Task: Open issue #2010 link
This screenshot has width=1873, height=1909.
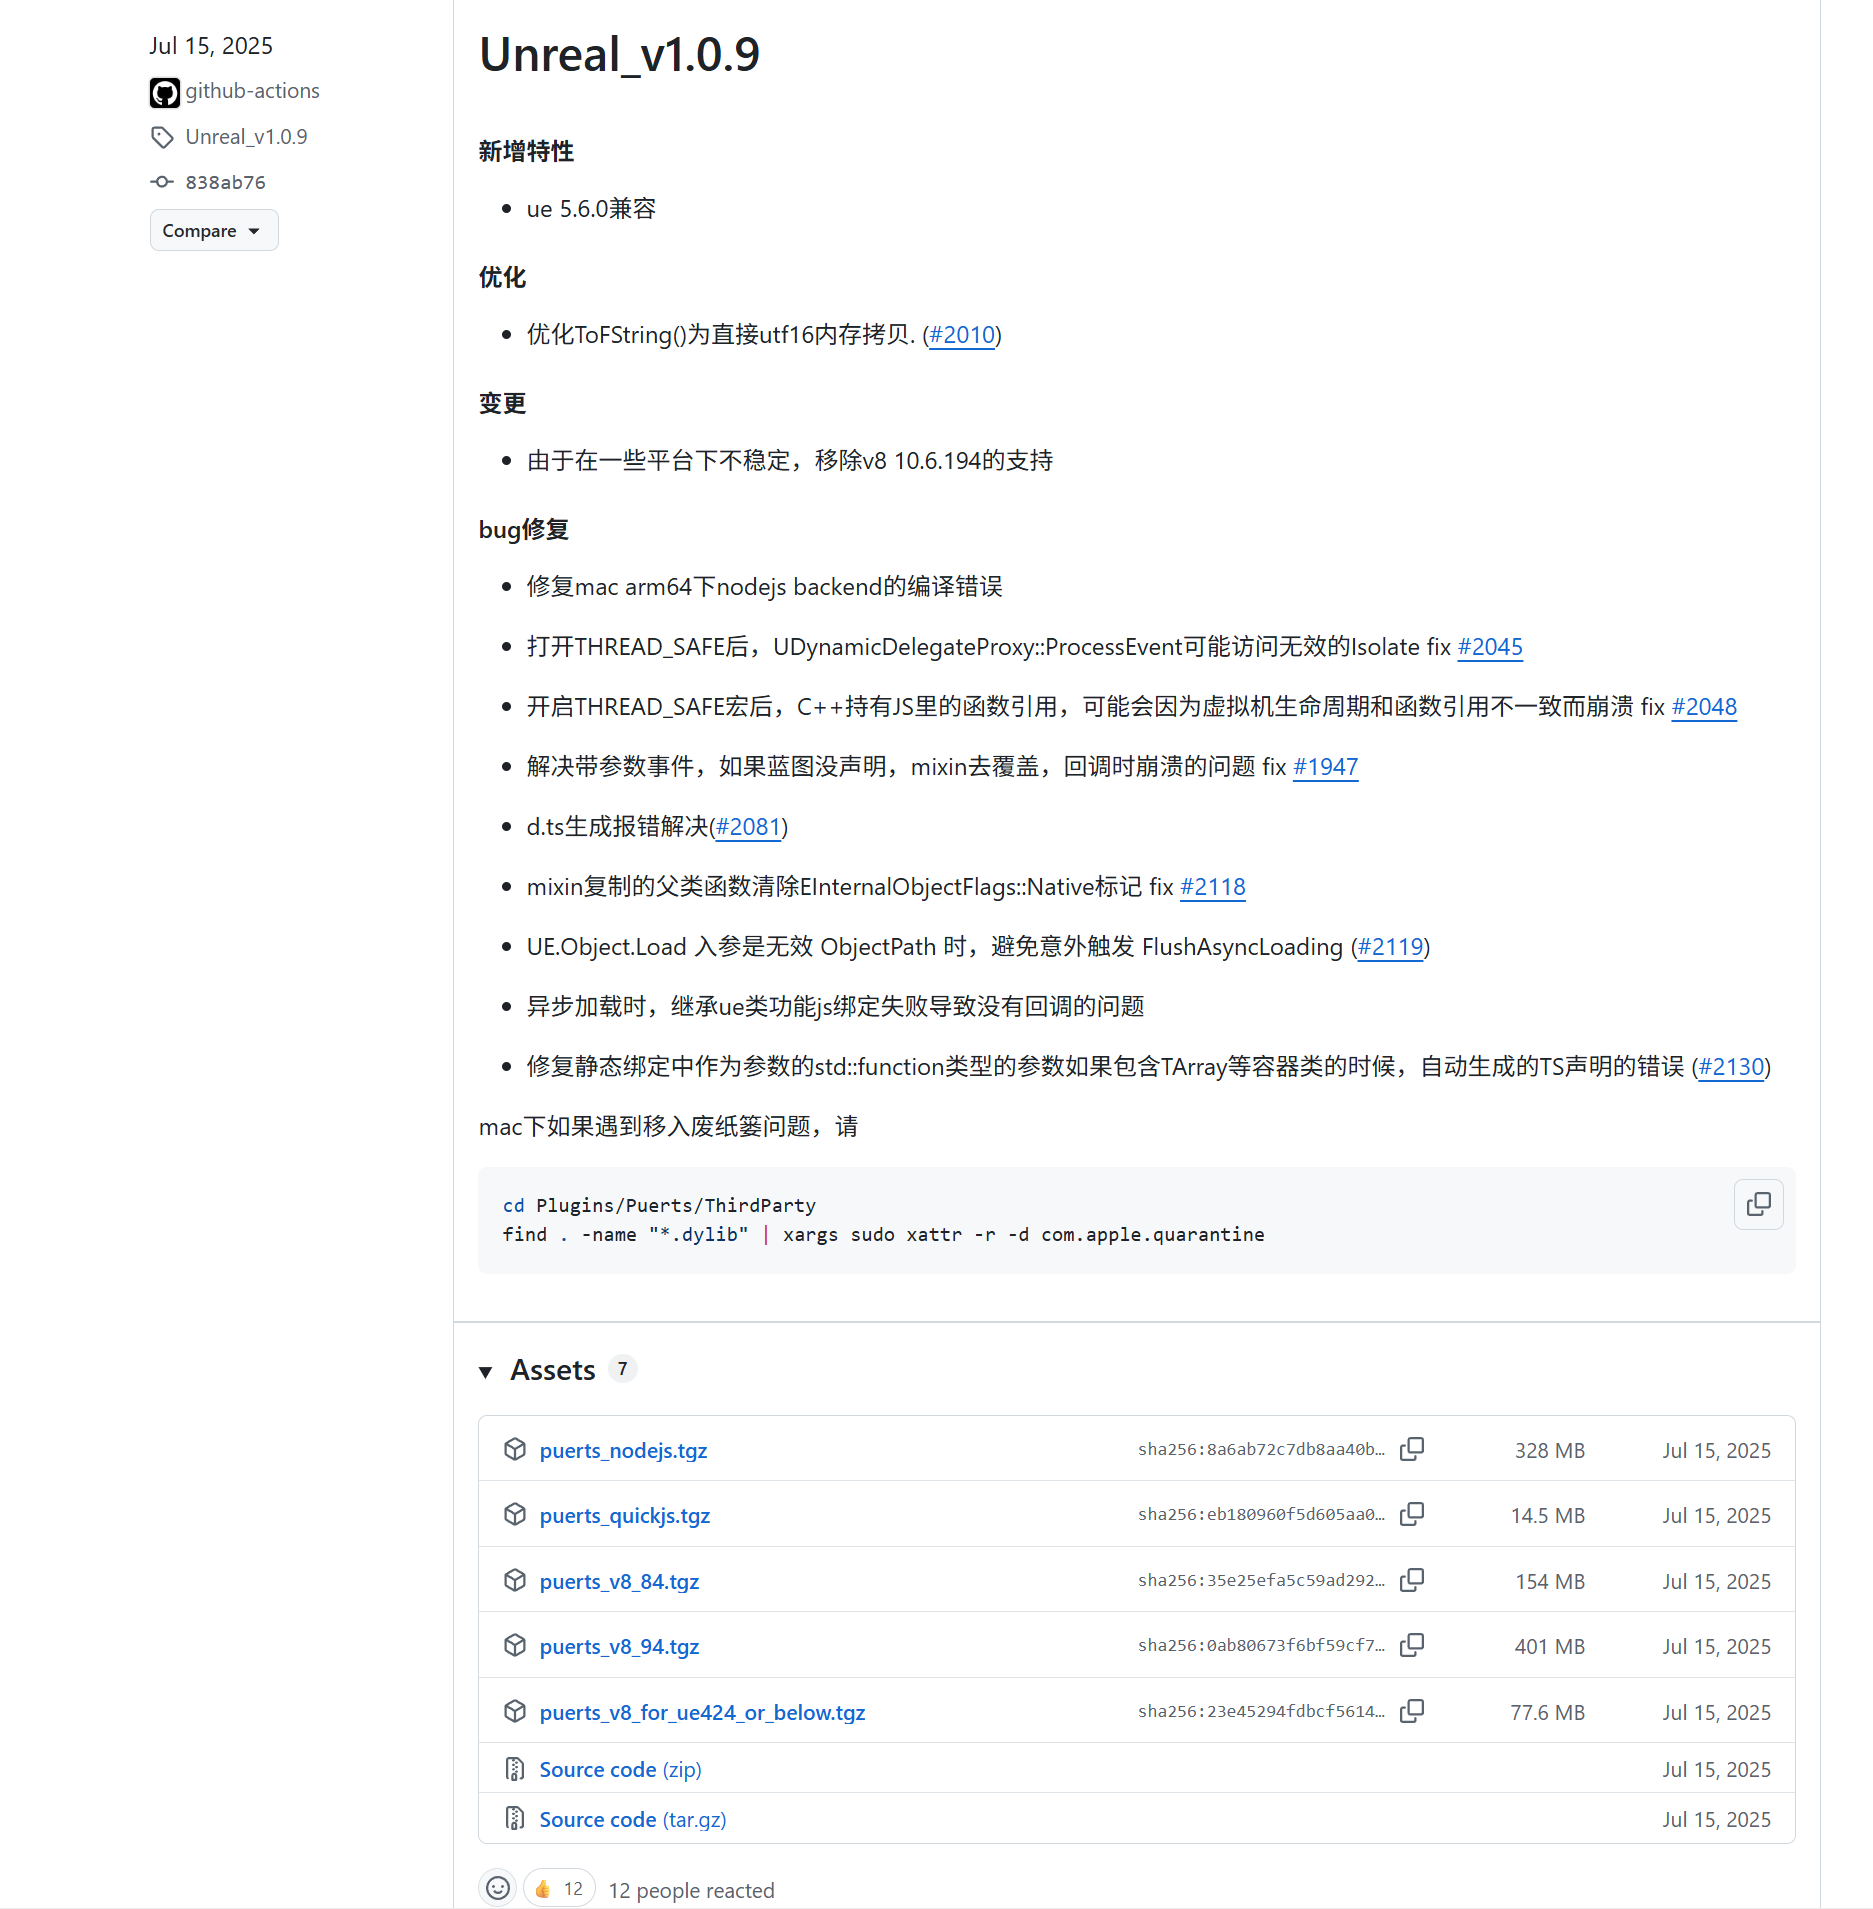Action: coord(962,335)
